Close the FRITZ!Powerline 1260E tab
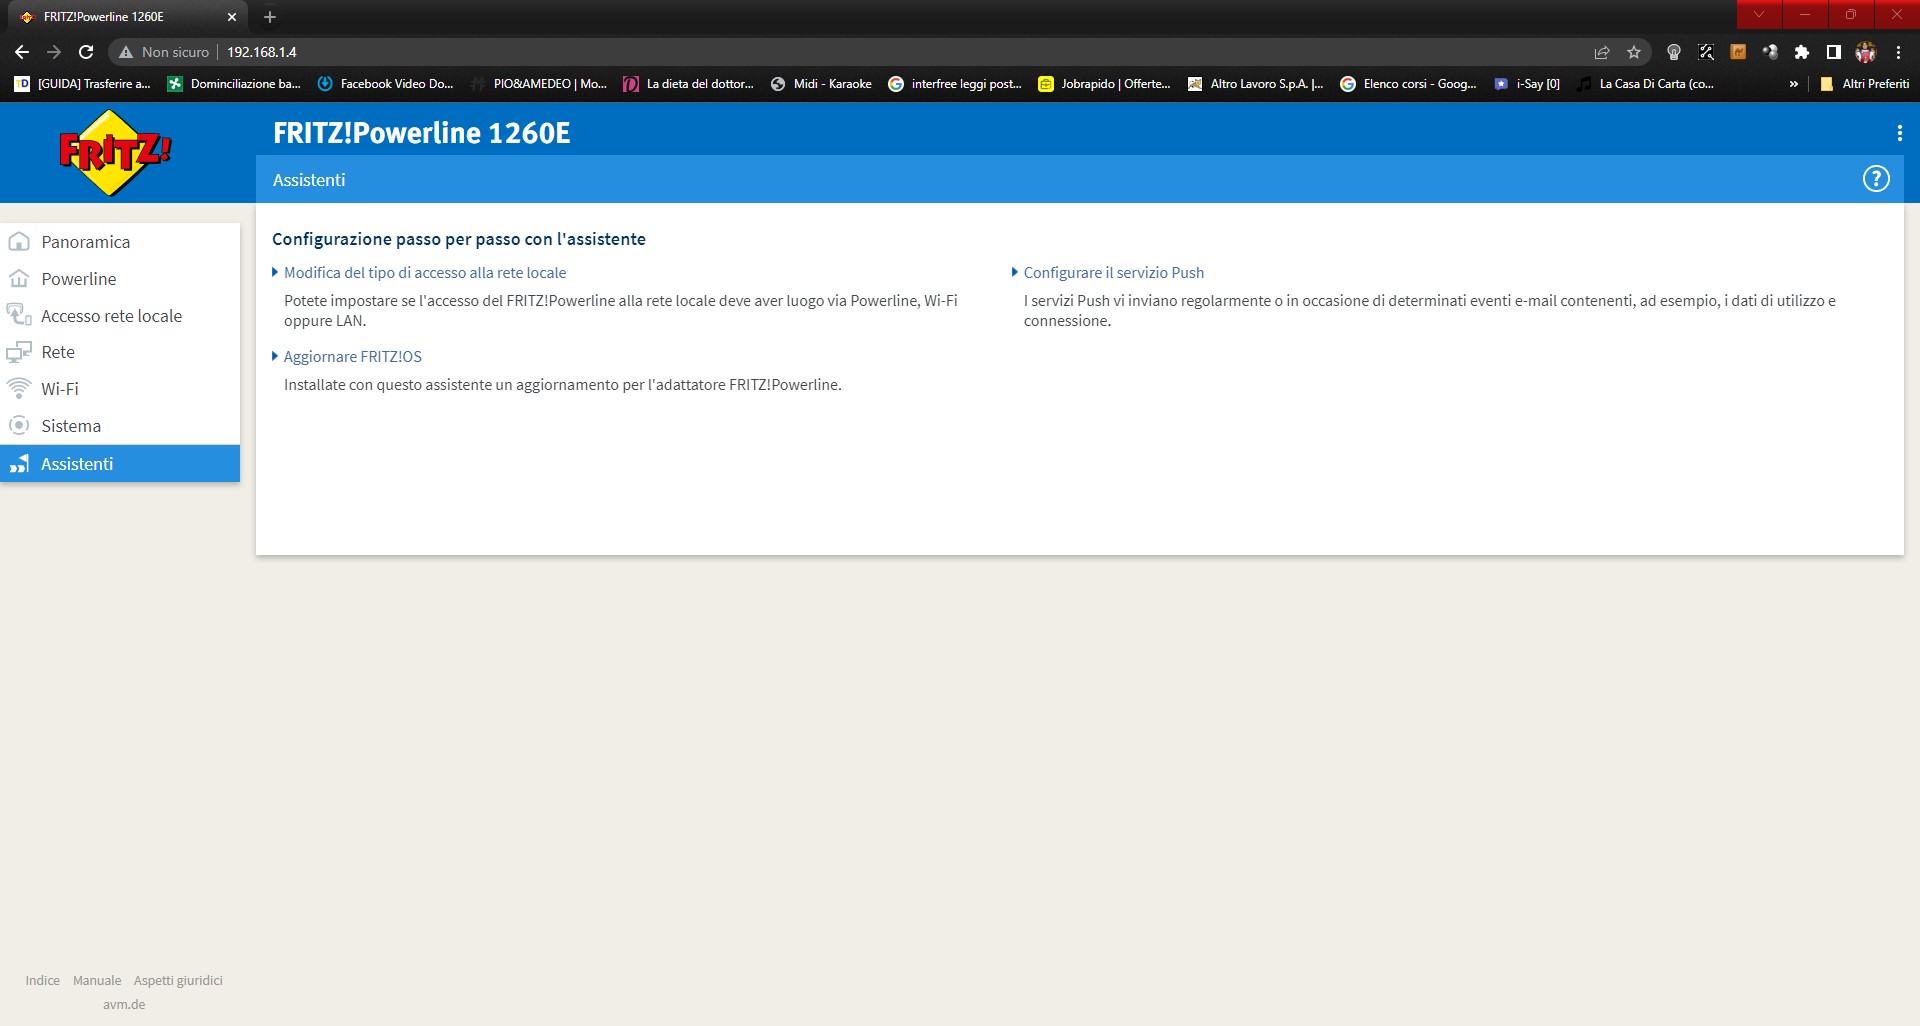1920x1026 pixels. (232, 17)
